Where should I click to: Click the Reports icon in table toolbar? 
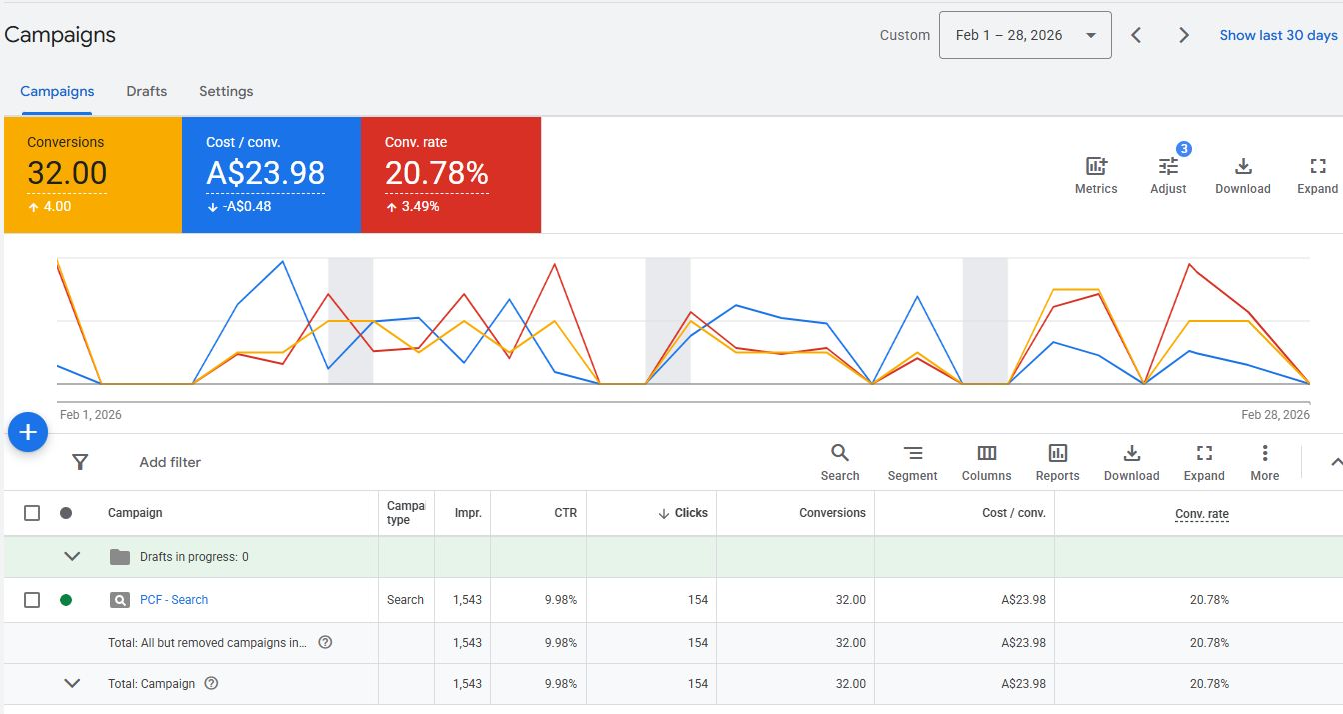(x=1057, y=454)
